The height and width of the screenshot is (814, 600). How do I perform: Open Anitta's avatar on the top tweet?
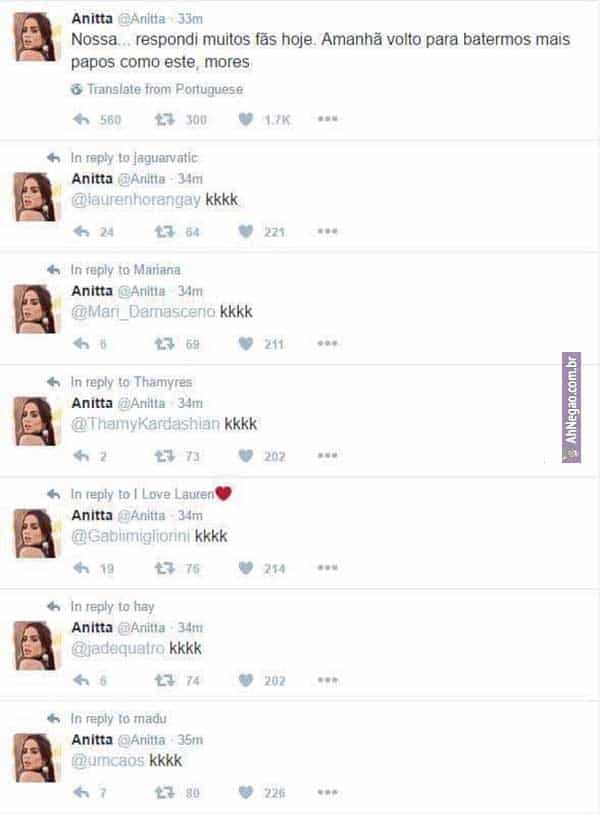pos(35,37)
